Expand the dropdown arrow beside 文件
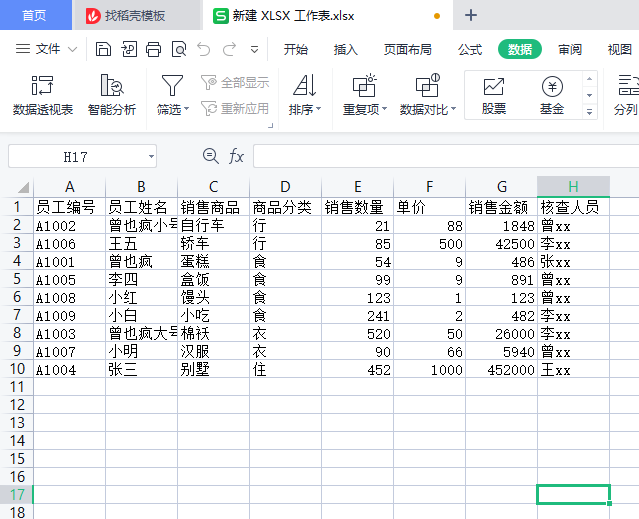Image resolution: width=639 pixels, height=519 pixels. (73, 49)
